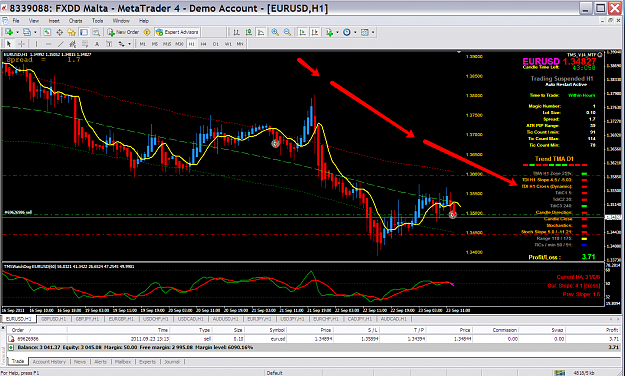Open the Tools menu
This screenshot has height=376, width=625.
click(98, 21)
